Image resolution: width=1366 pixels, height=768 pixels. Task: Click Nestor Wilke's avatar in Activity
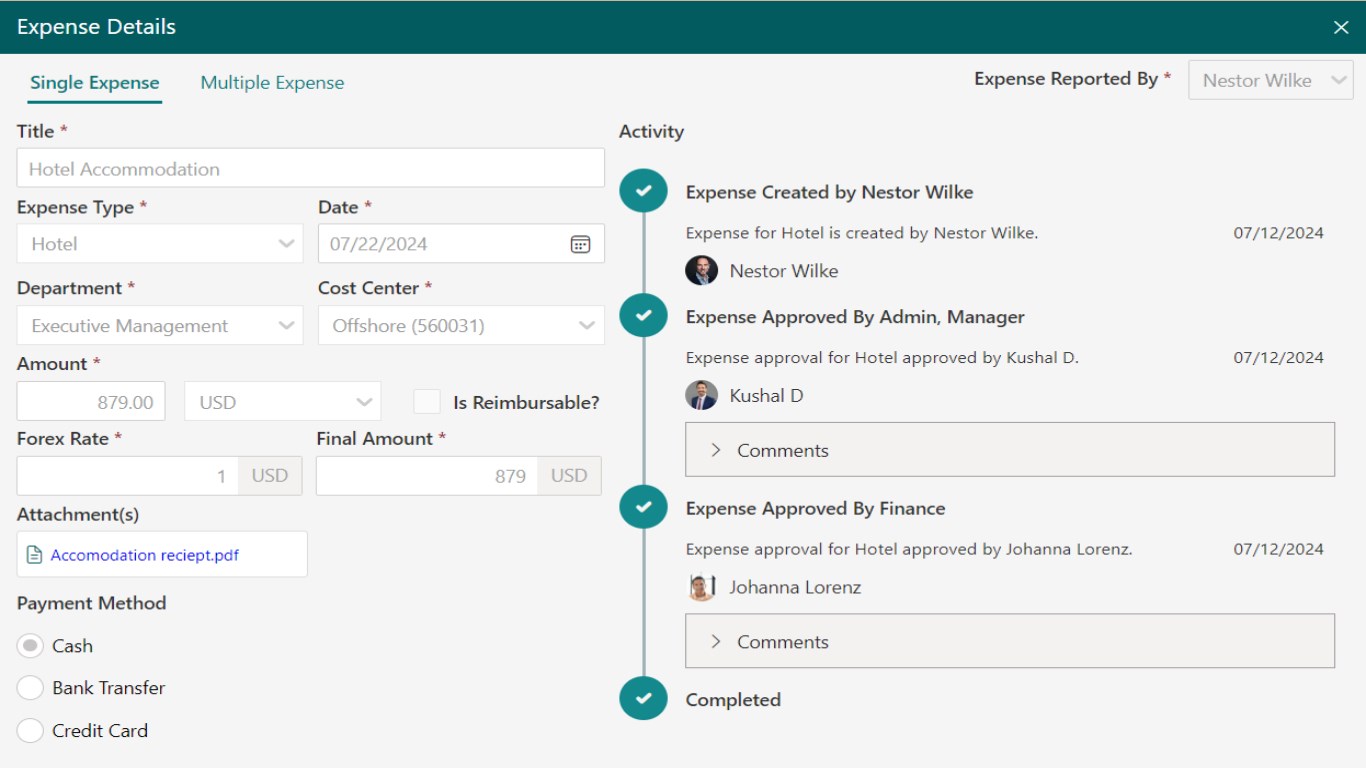tap(701, 271)
